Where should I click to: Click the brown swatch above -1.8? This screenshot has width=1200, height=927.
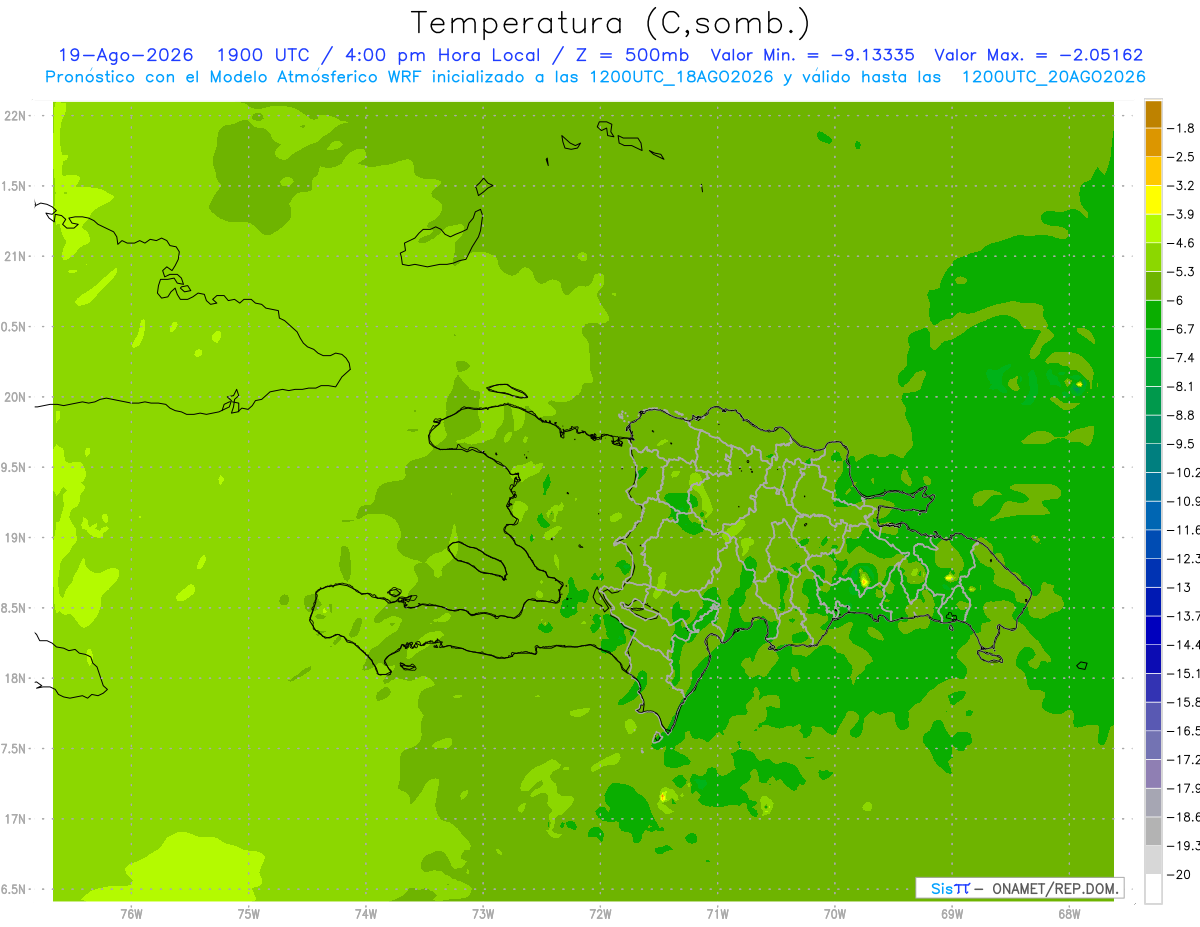1153,114
